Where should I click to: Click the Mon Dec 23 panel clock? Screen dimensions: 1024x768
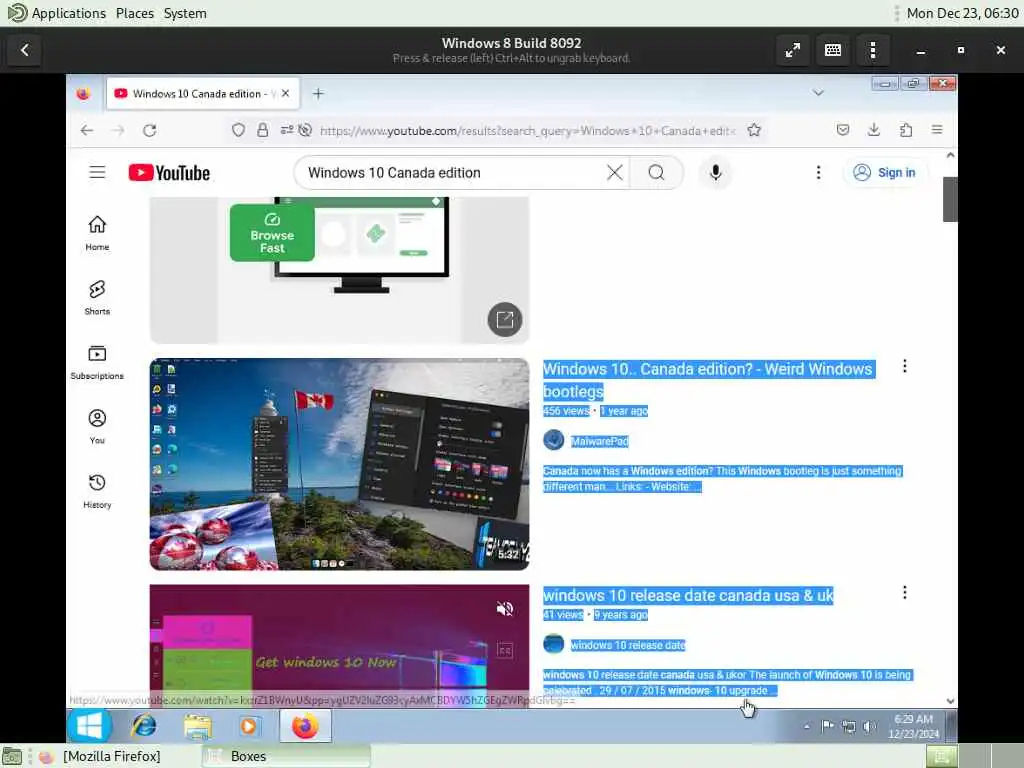point(963,13)
